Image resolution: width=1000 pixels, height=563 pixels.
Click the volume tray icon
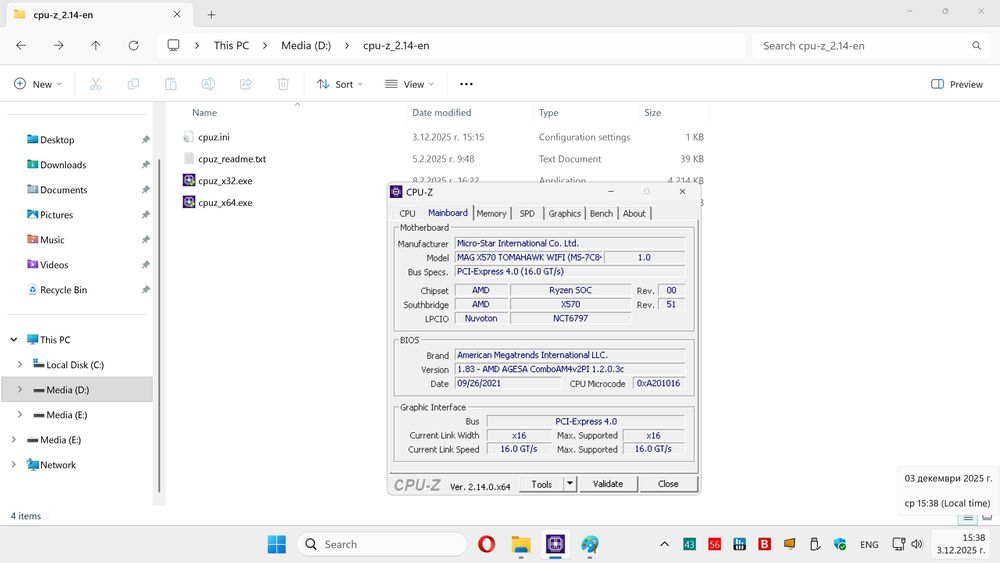coord(917,545)
